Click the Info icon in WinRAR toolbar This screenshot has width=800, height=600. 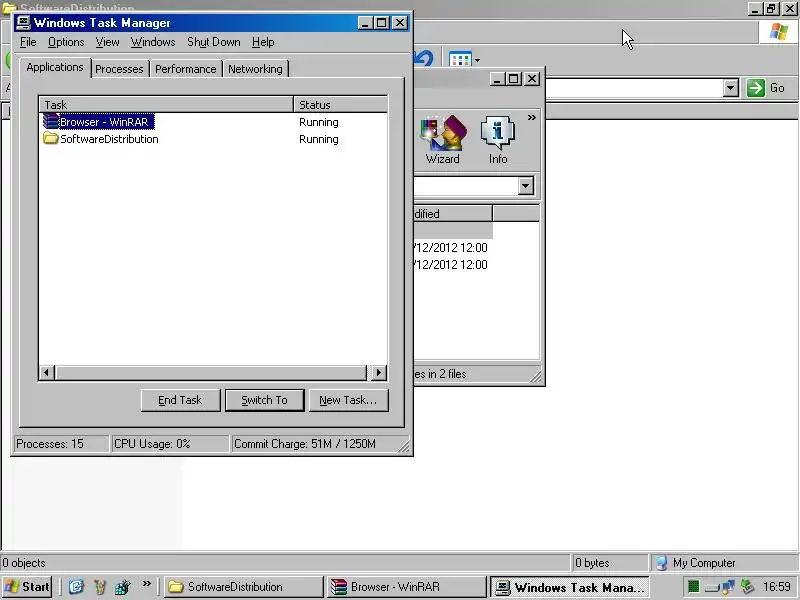coord(498,139)
